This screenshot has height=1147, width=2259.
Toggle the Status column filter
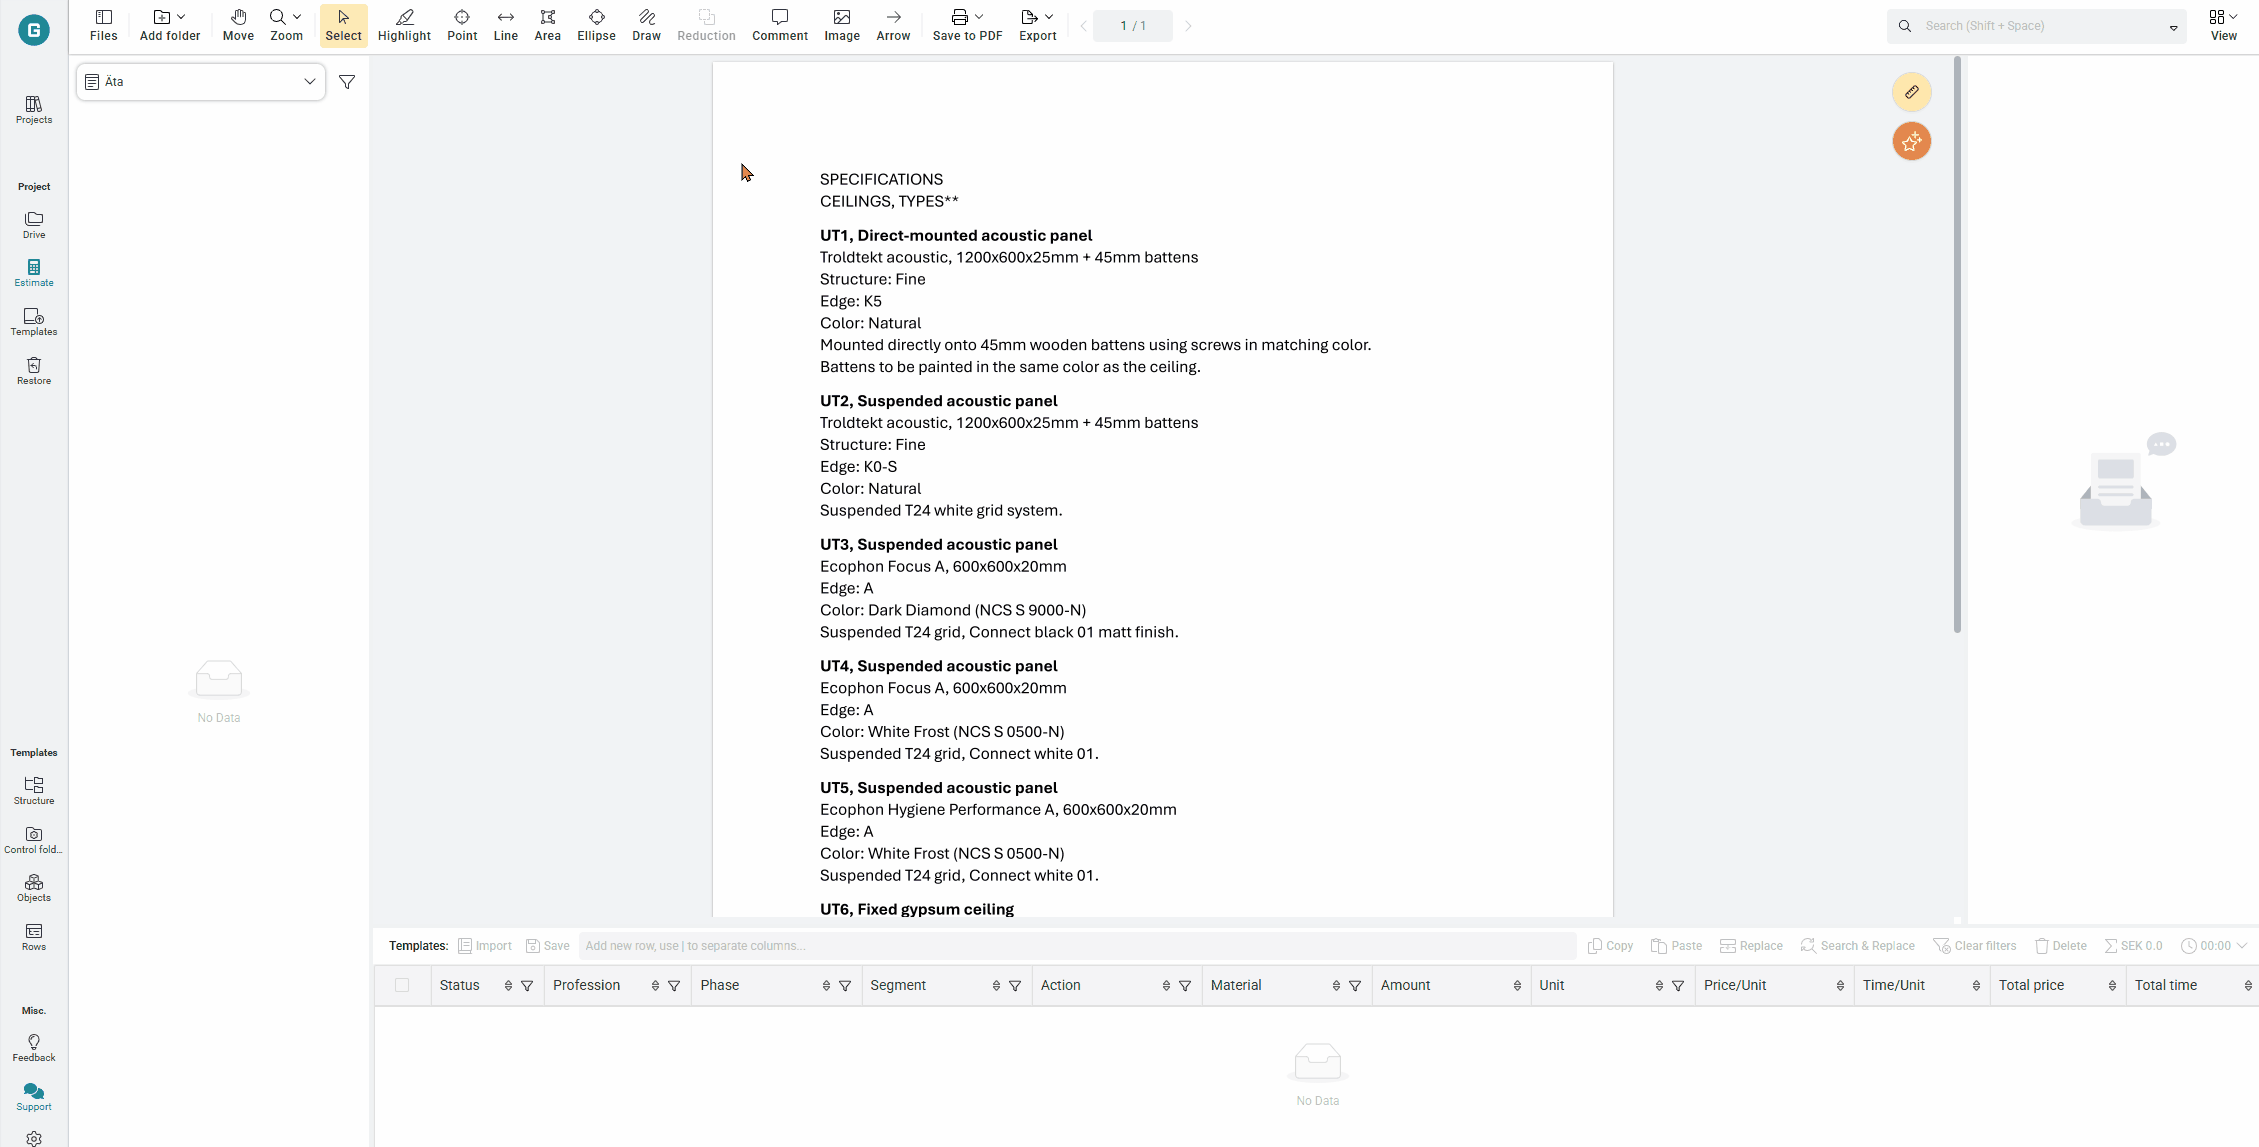click(527, 986)
